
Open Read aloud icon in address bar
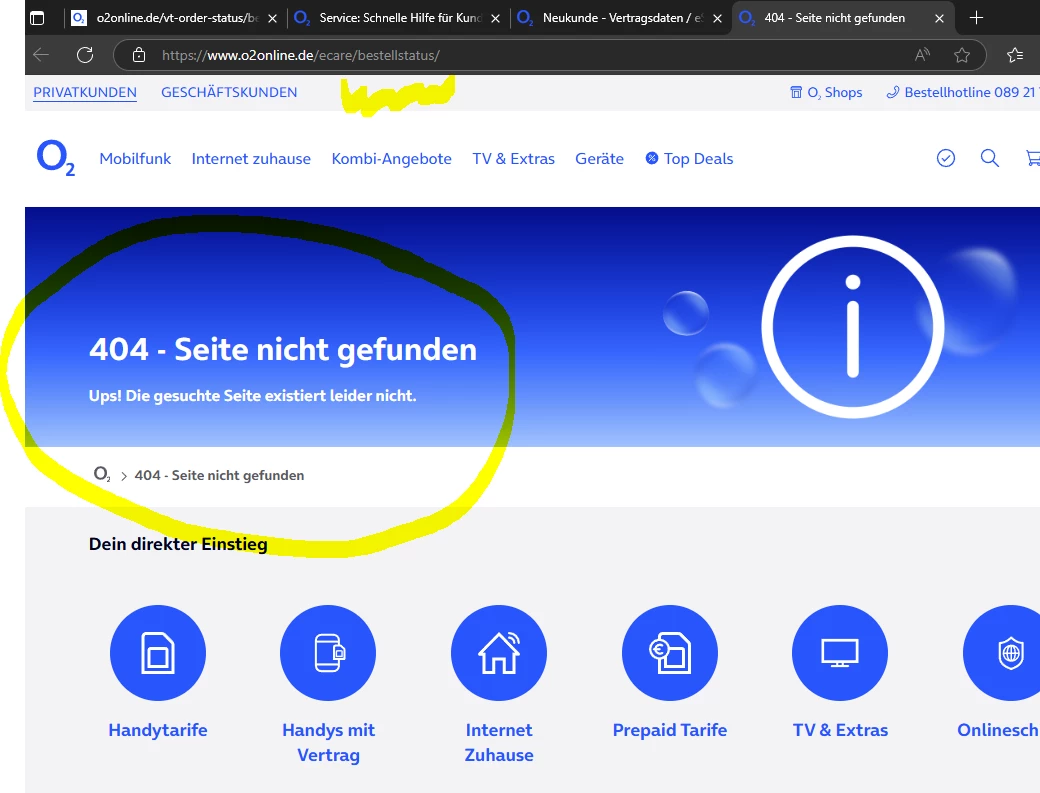tap(922, 55)
